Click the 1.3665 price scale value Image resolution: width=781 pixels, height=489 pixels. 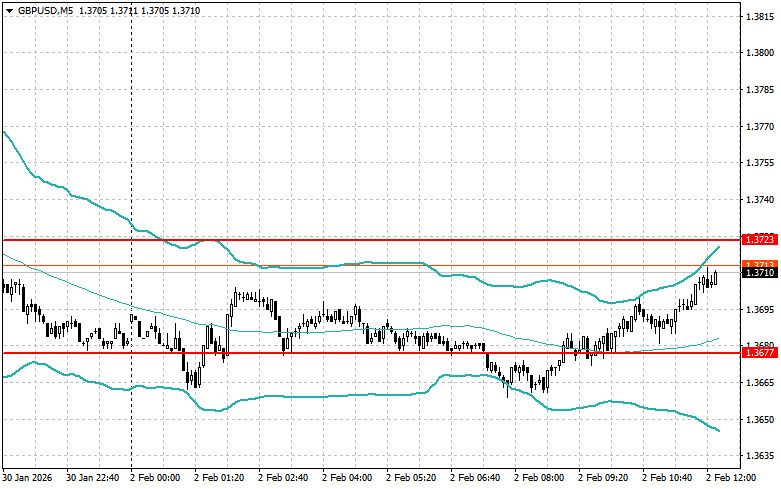[760, 383]
